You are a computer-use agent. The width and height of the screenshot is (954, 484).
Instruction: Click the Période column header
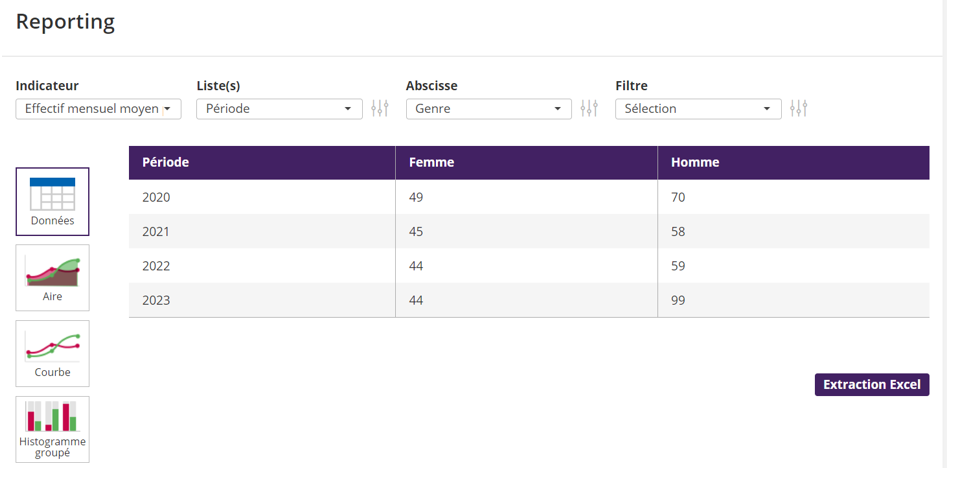[166, 162]
